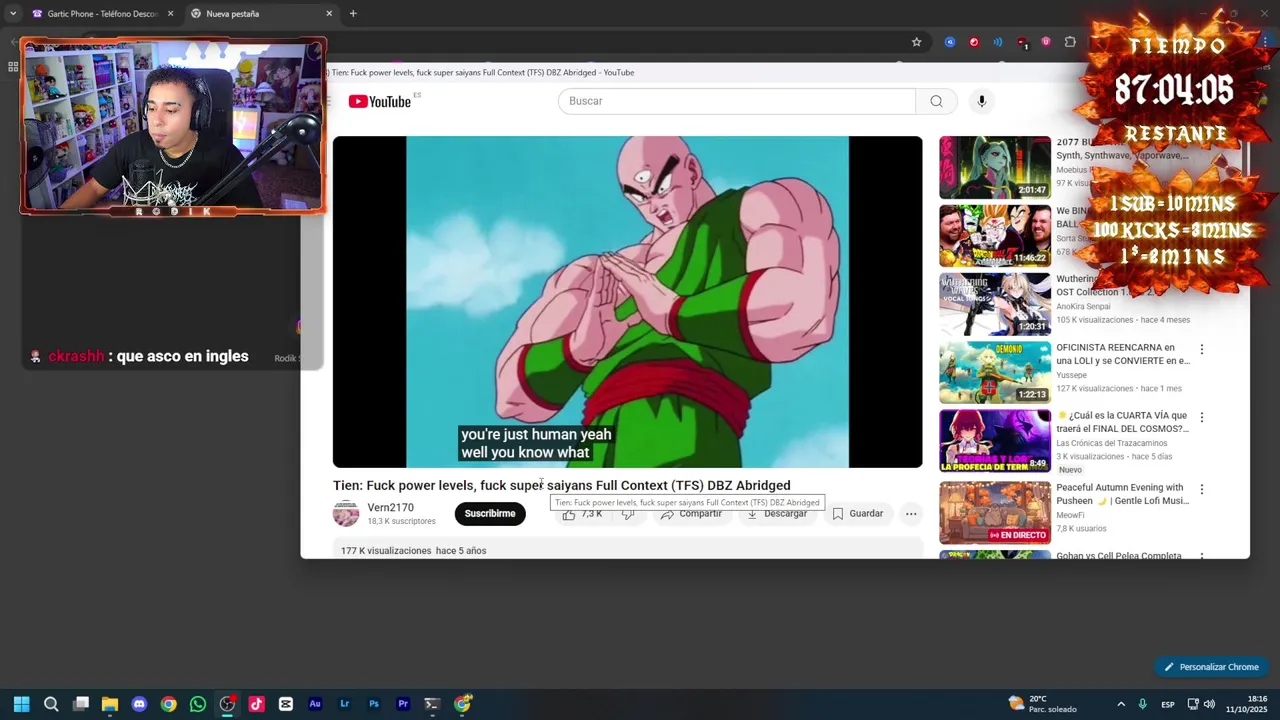
Task: Open the network icon in system tray
Action: pos(1193,704)
